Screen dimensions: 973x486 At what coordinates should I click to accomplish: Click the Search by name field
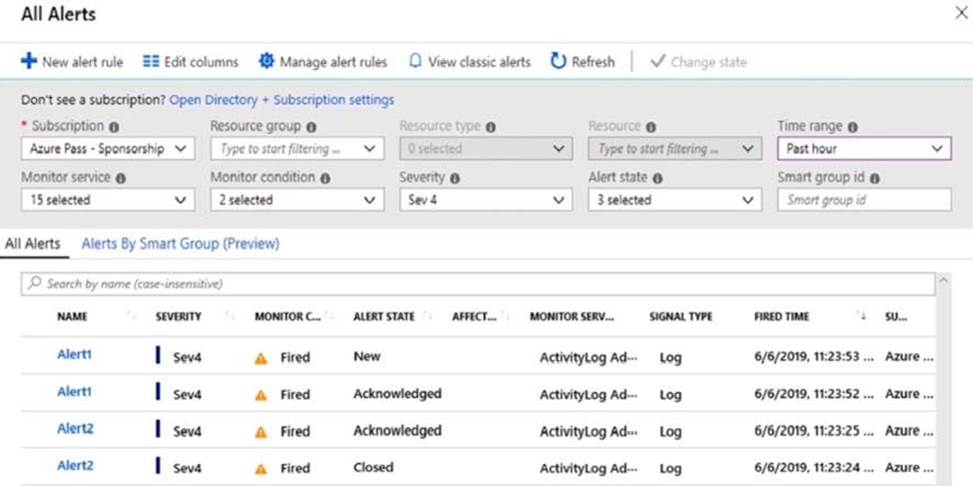(480, 284)
